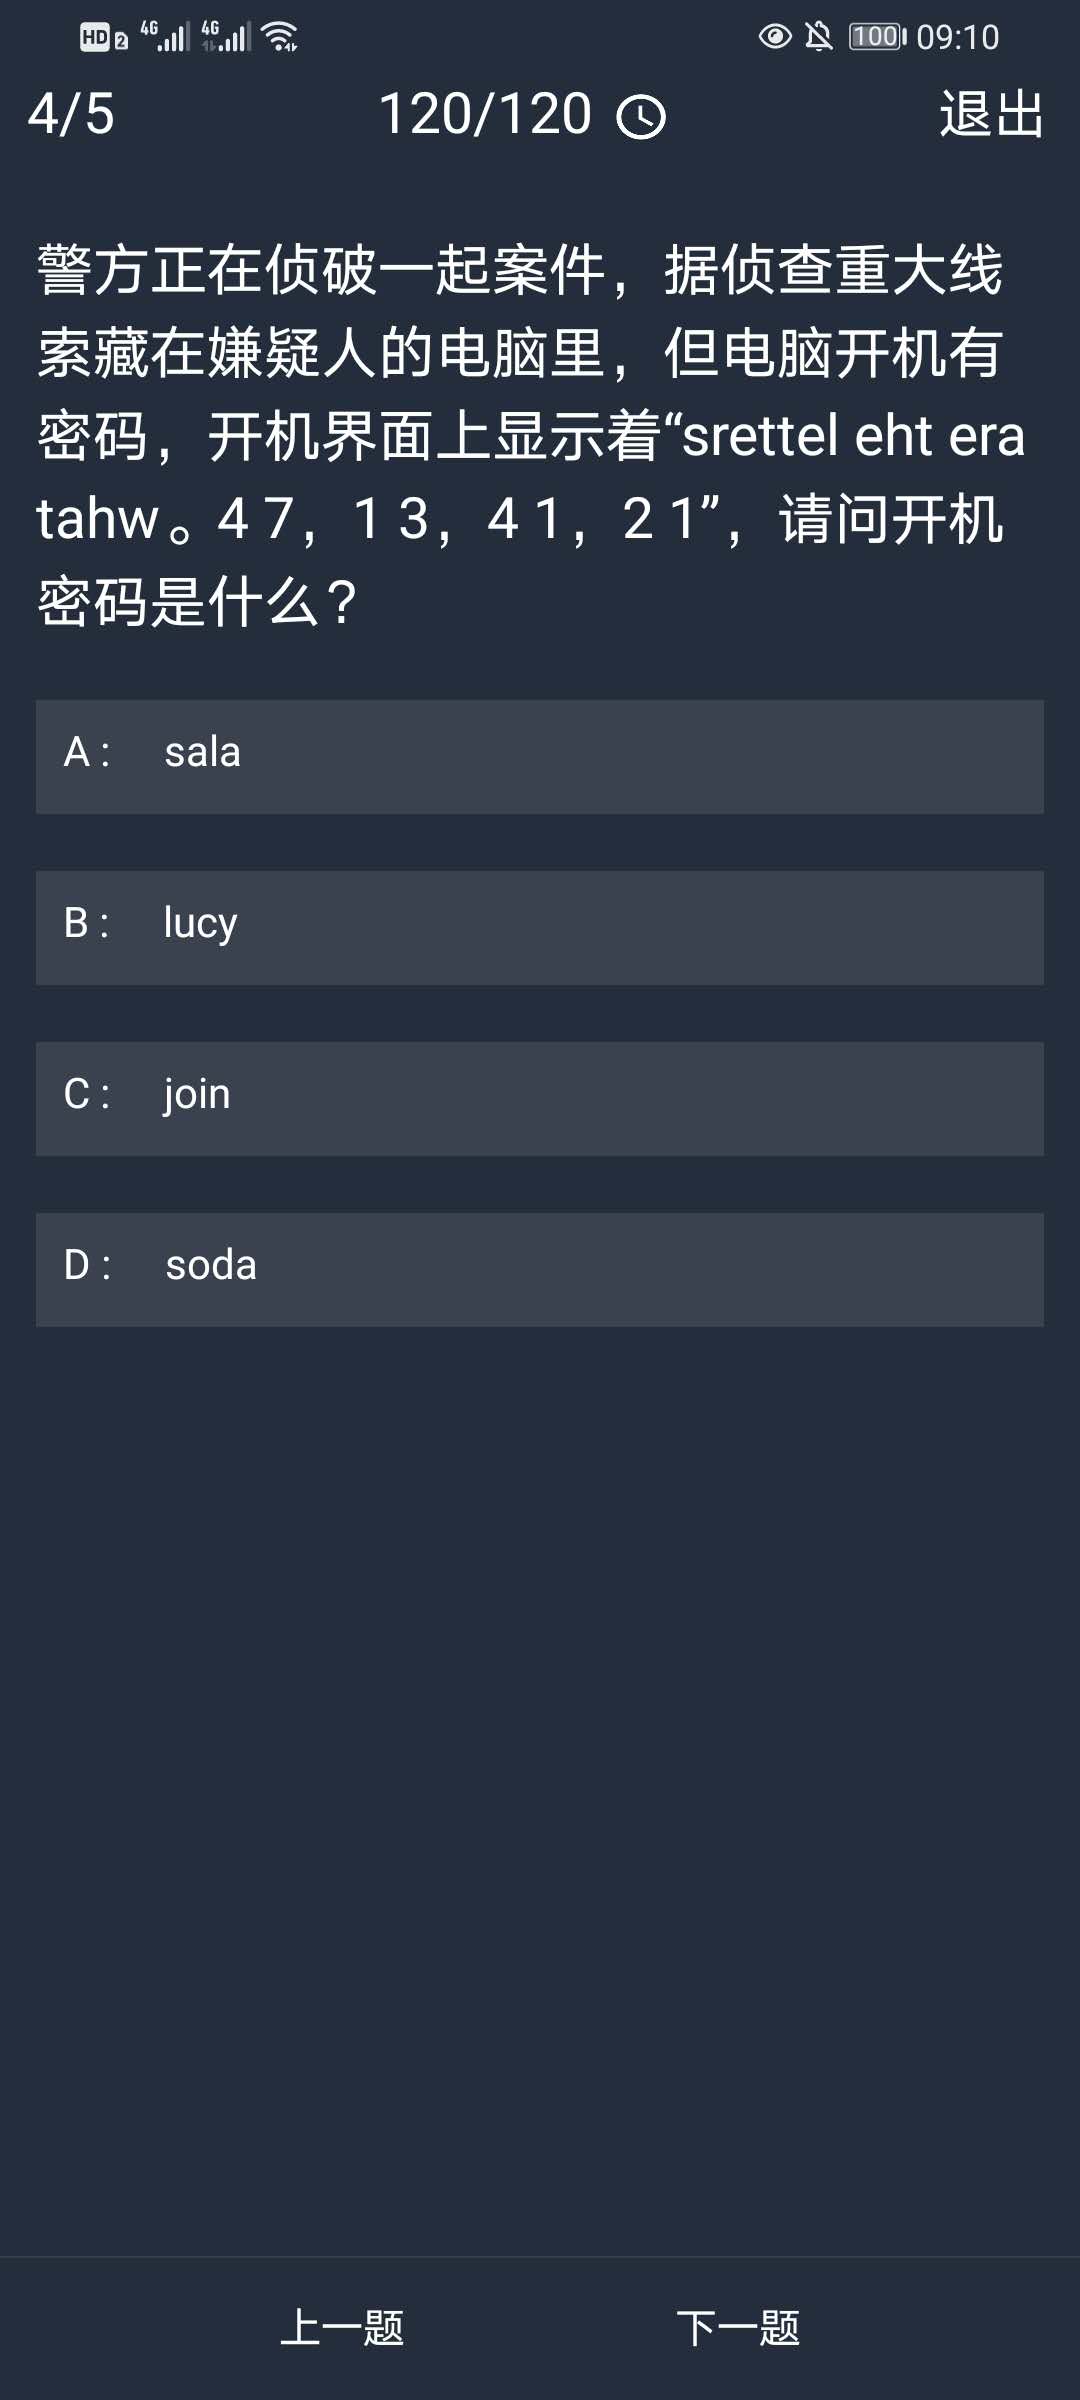Screen dimensions: 1080x2400
Task: Tap the 120/120 timer readout
Action: pyautogui.click(x=486, y=114)
